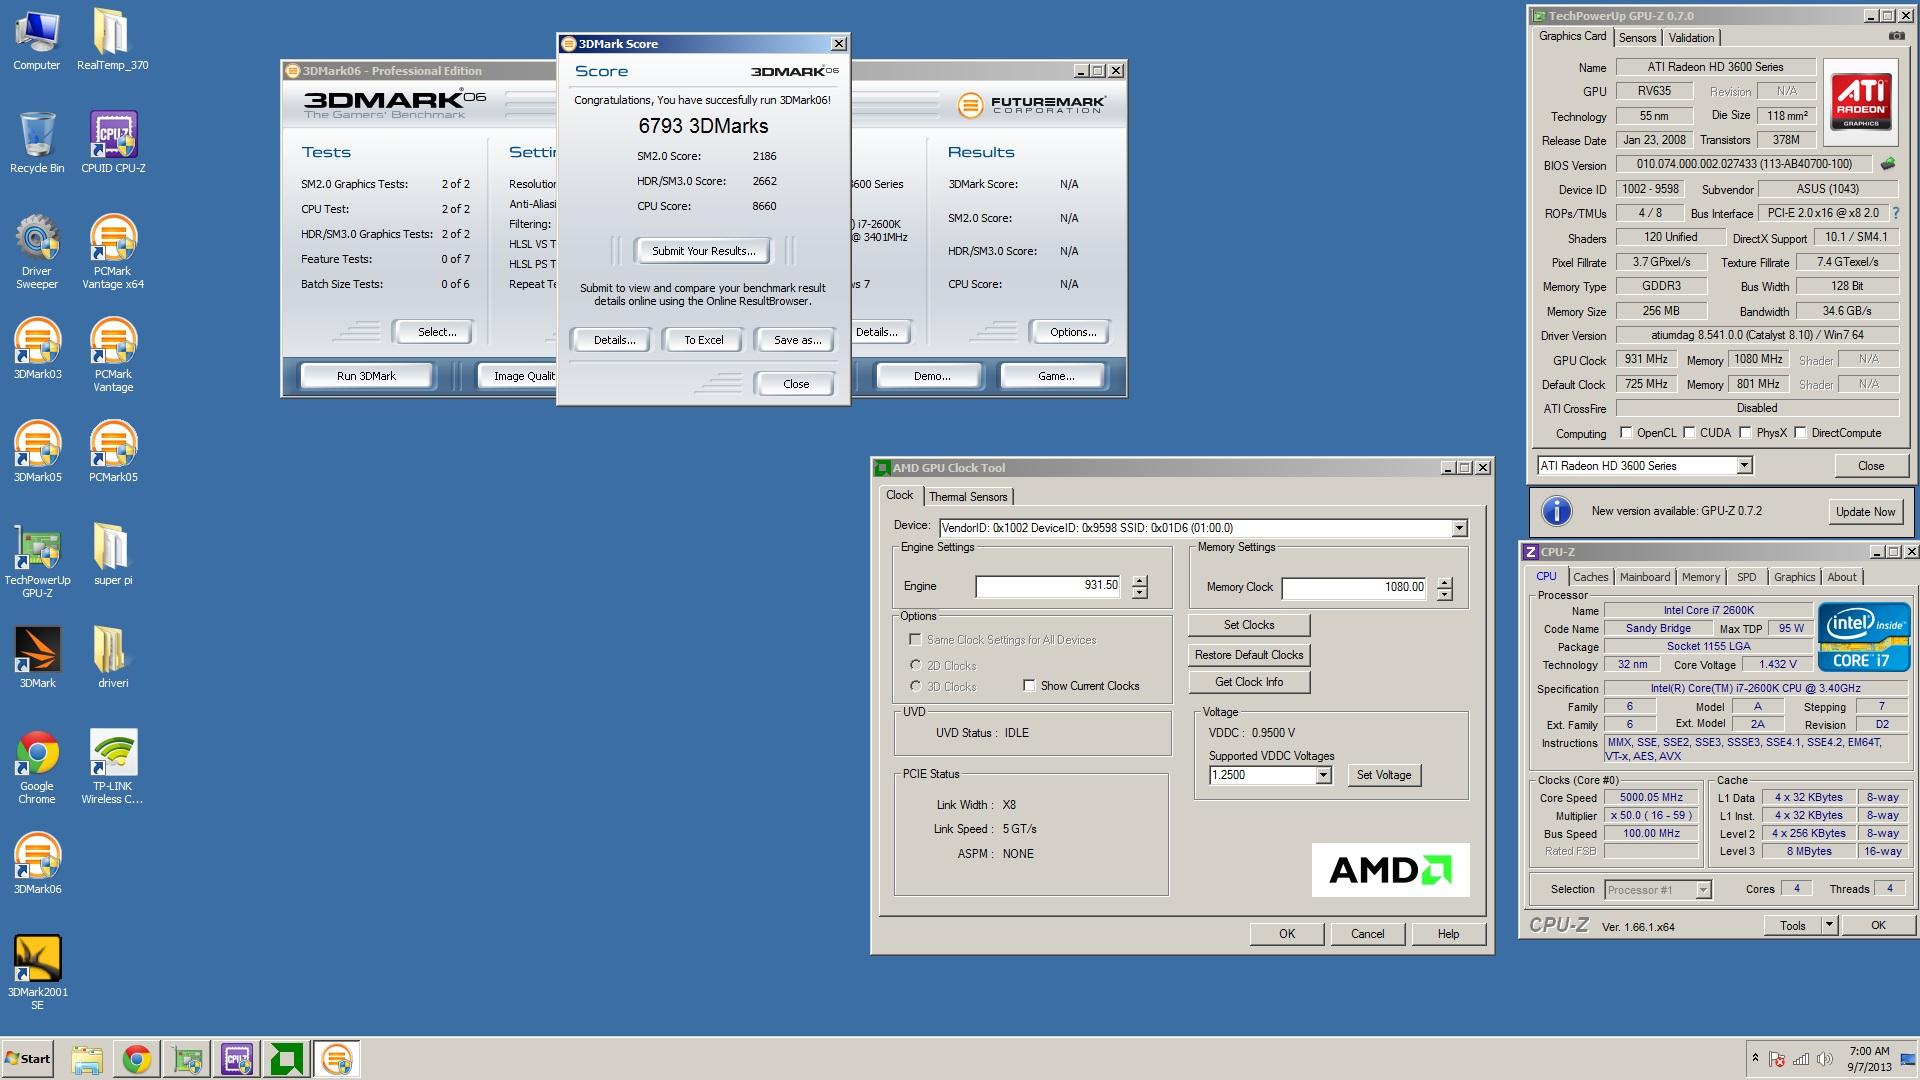Open the RealTemp_370 folder icon
Screen dimensions: 1920x1080
coord(112,40)
